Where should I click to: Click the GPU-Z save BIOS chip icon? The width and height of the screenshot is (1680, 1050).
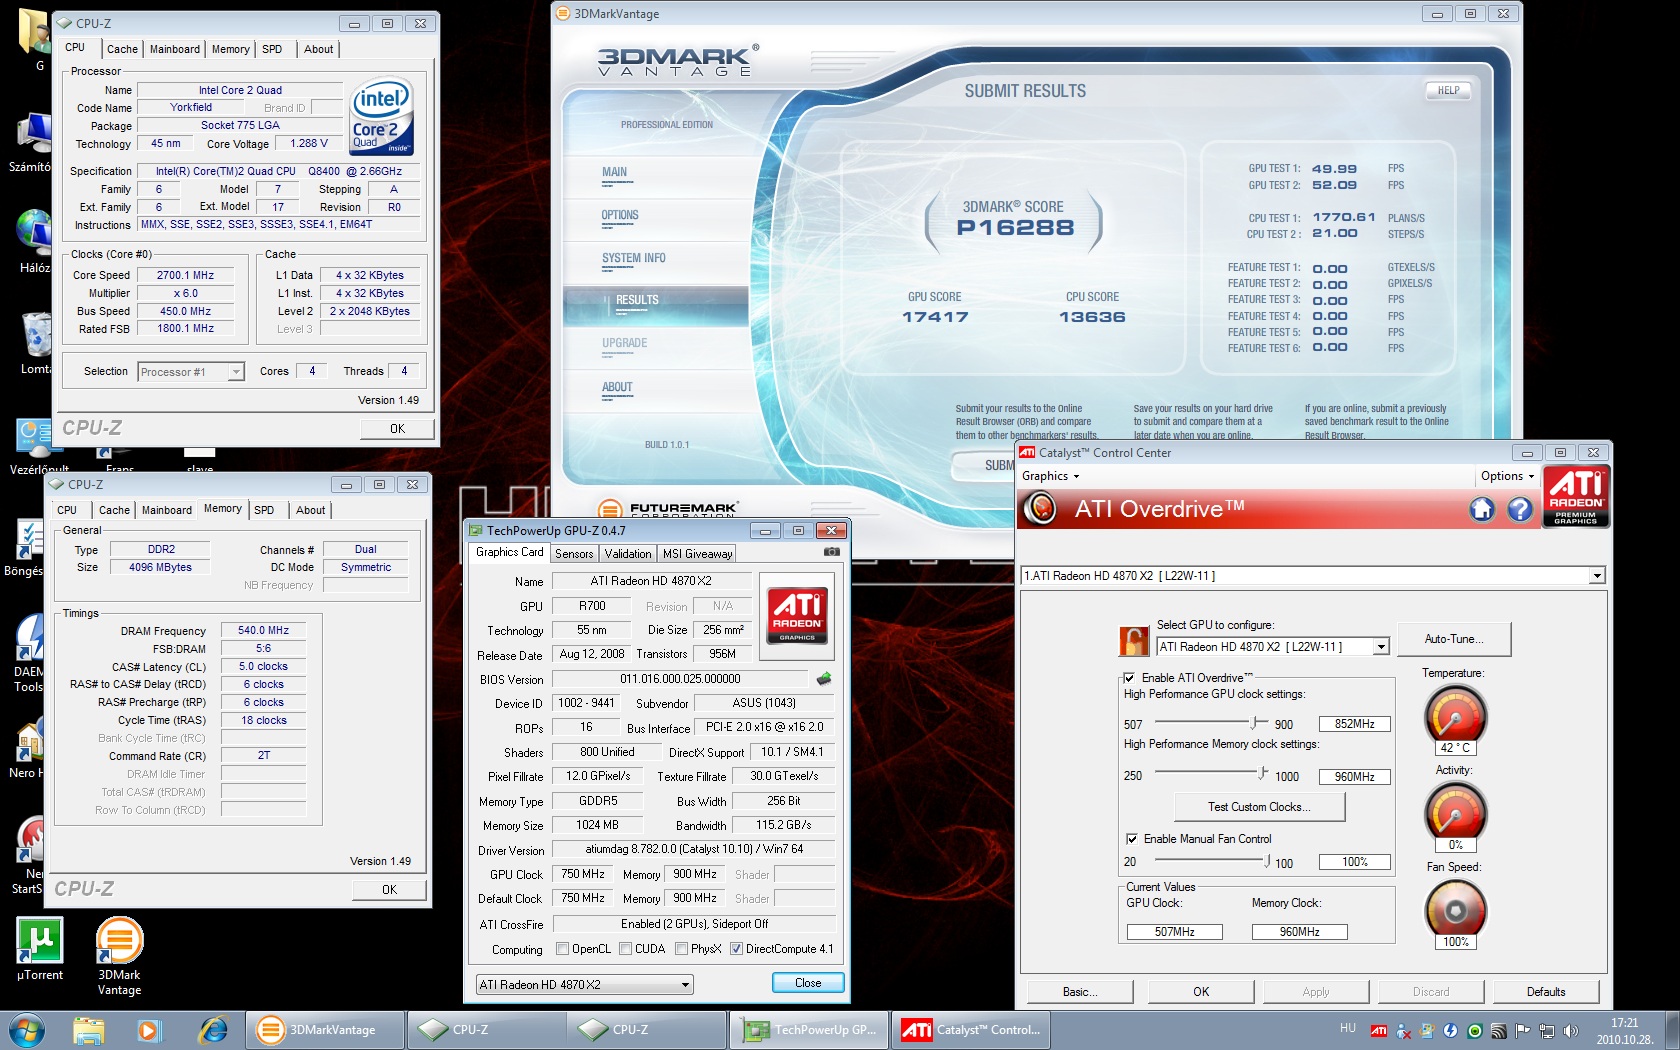(x=824, y=679)
